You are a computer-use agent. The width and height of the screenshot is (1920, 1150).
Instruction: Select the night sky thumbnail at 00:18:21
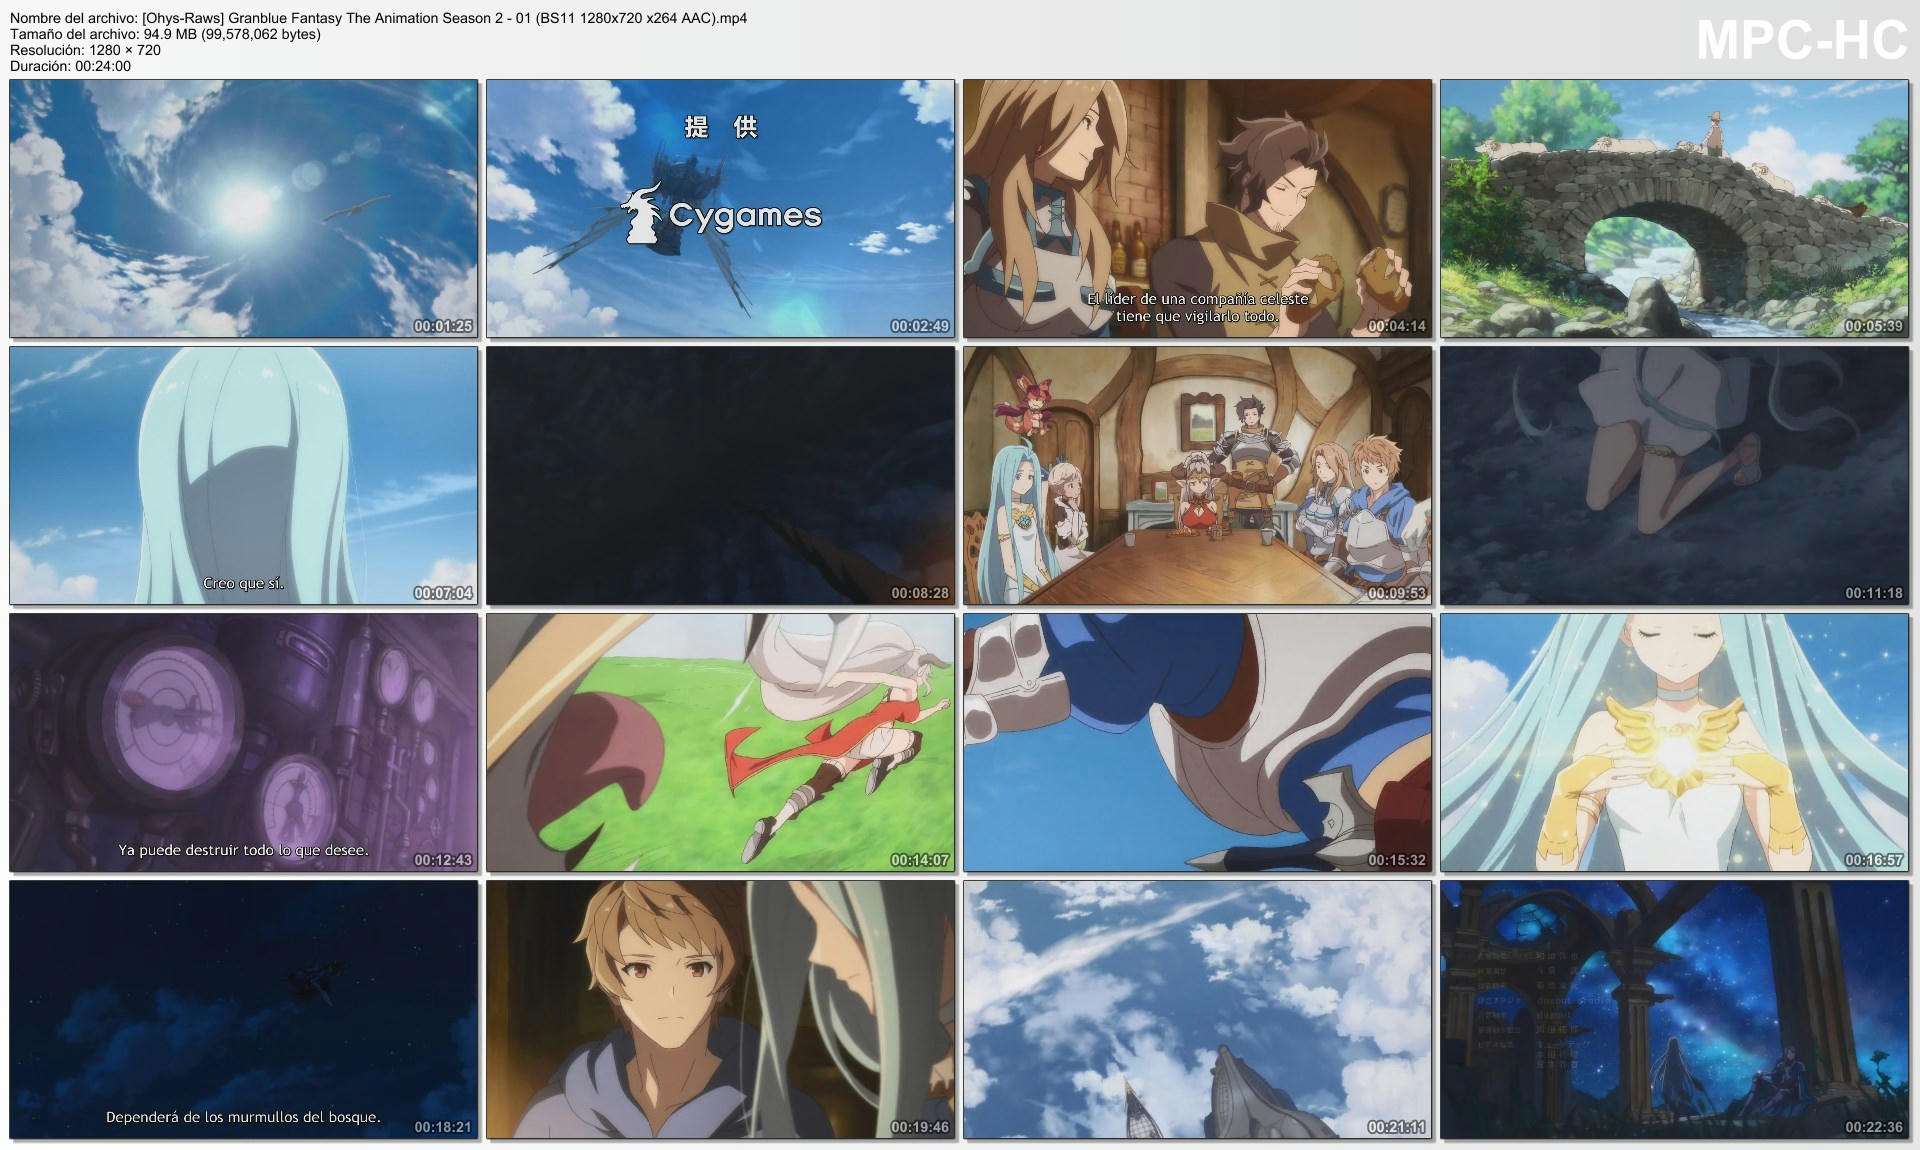(x=244, y=1010)
